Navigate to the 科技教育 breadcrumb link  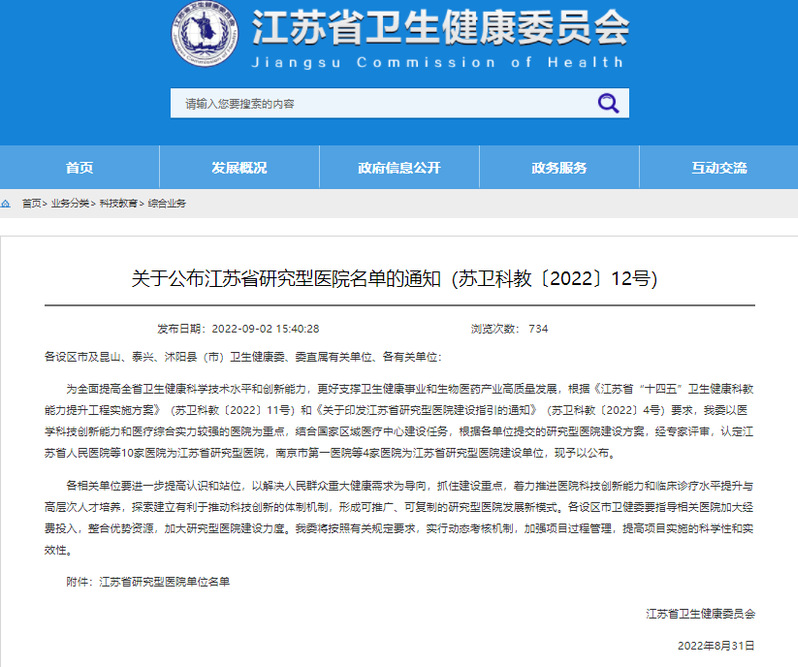[x=118, y=203]
